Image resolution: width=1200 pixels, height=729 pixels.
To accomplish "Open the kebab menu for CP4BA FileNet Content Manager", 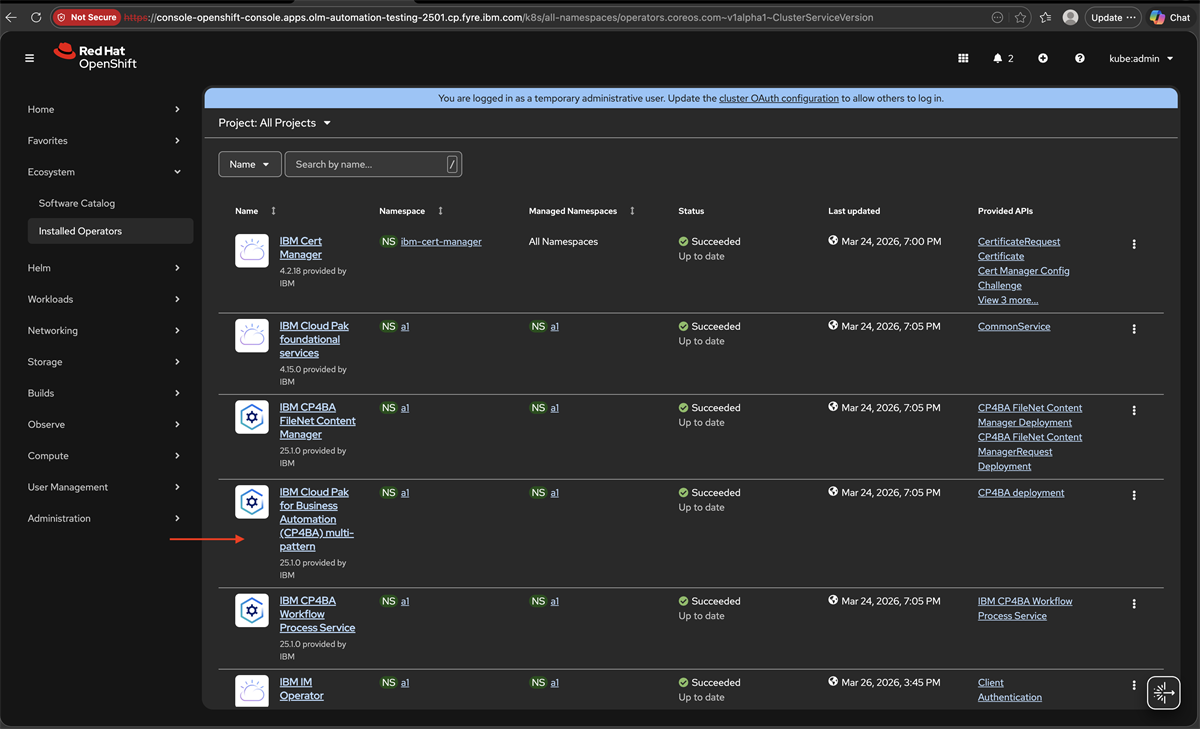I will (1134, 410).
